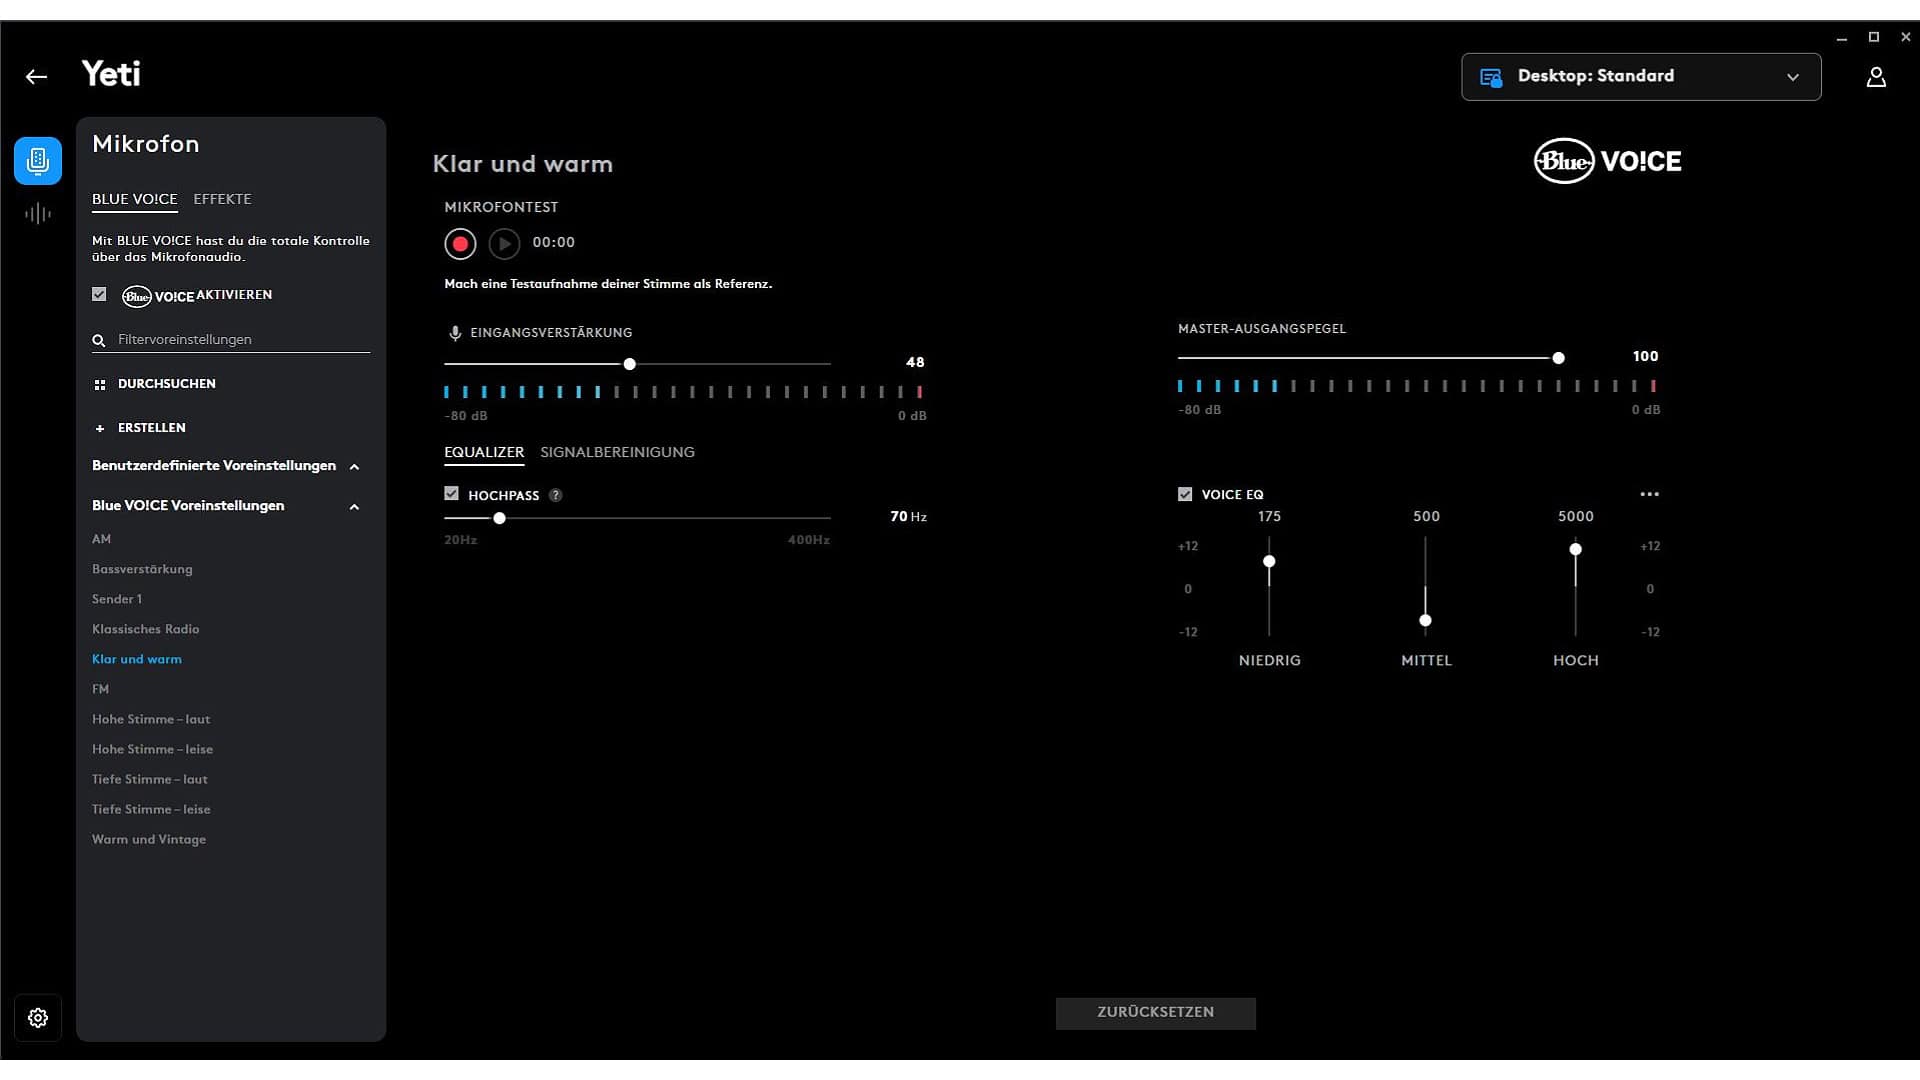Click the 5000 high frequency value

1575,516
